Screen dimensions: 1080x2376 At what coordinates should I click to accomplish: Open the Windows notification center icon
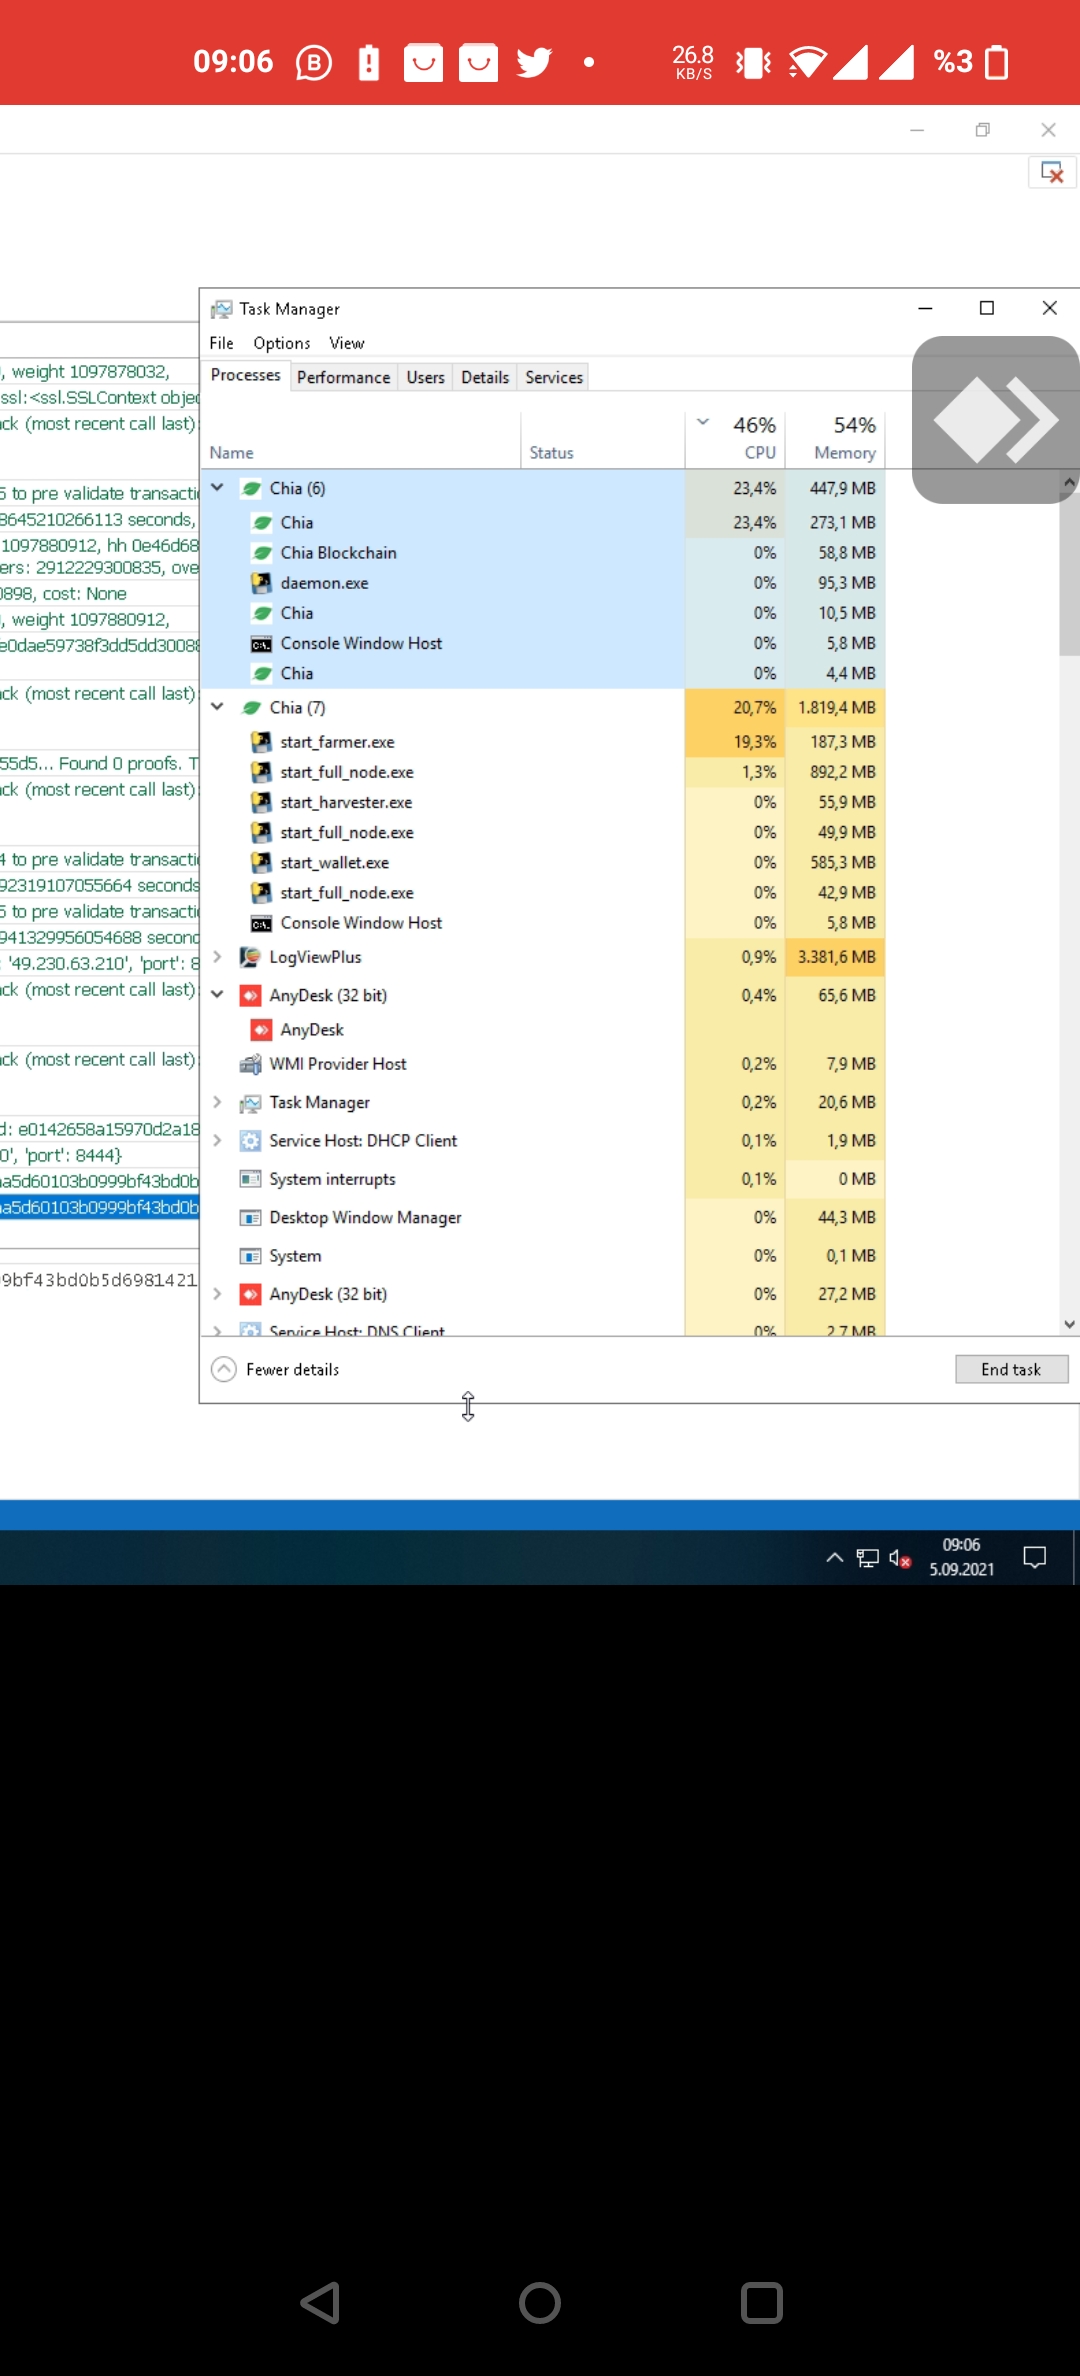tap(1035, 1557)
